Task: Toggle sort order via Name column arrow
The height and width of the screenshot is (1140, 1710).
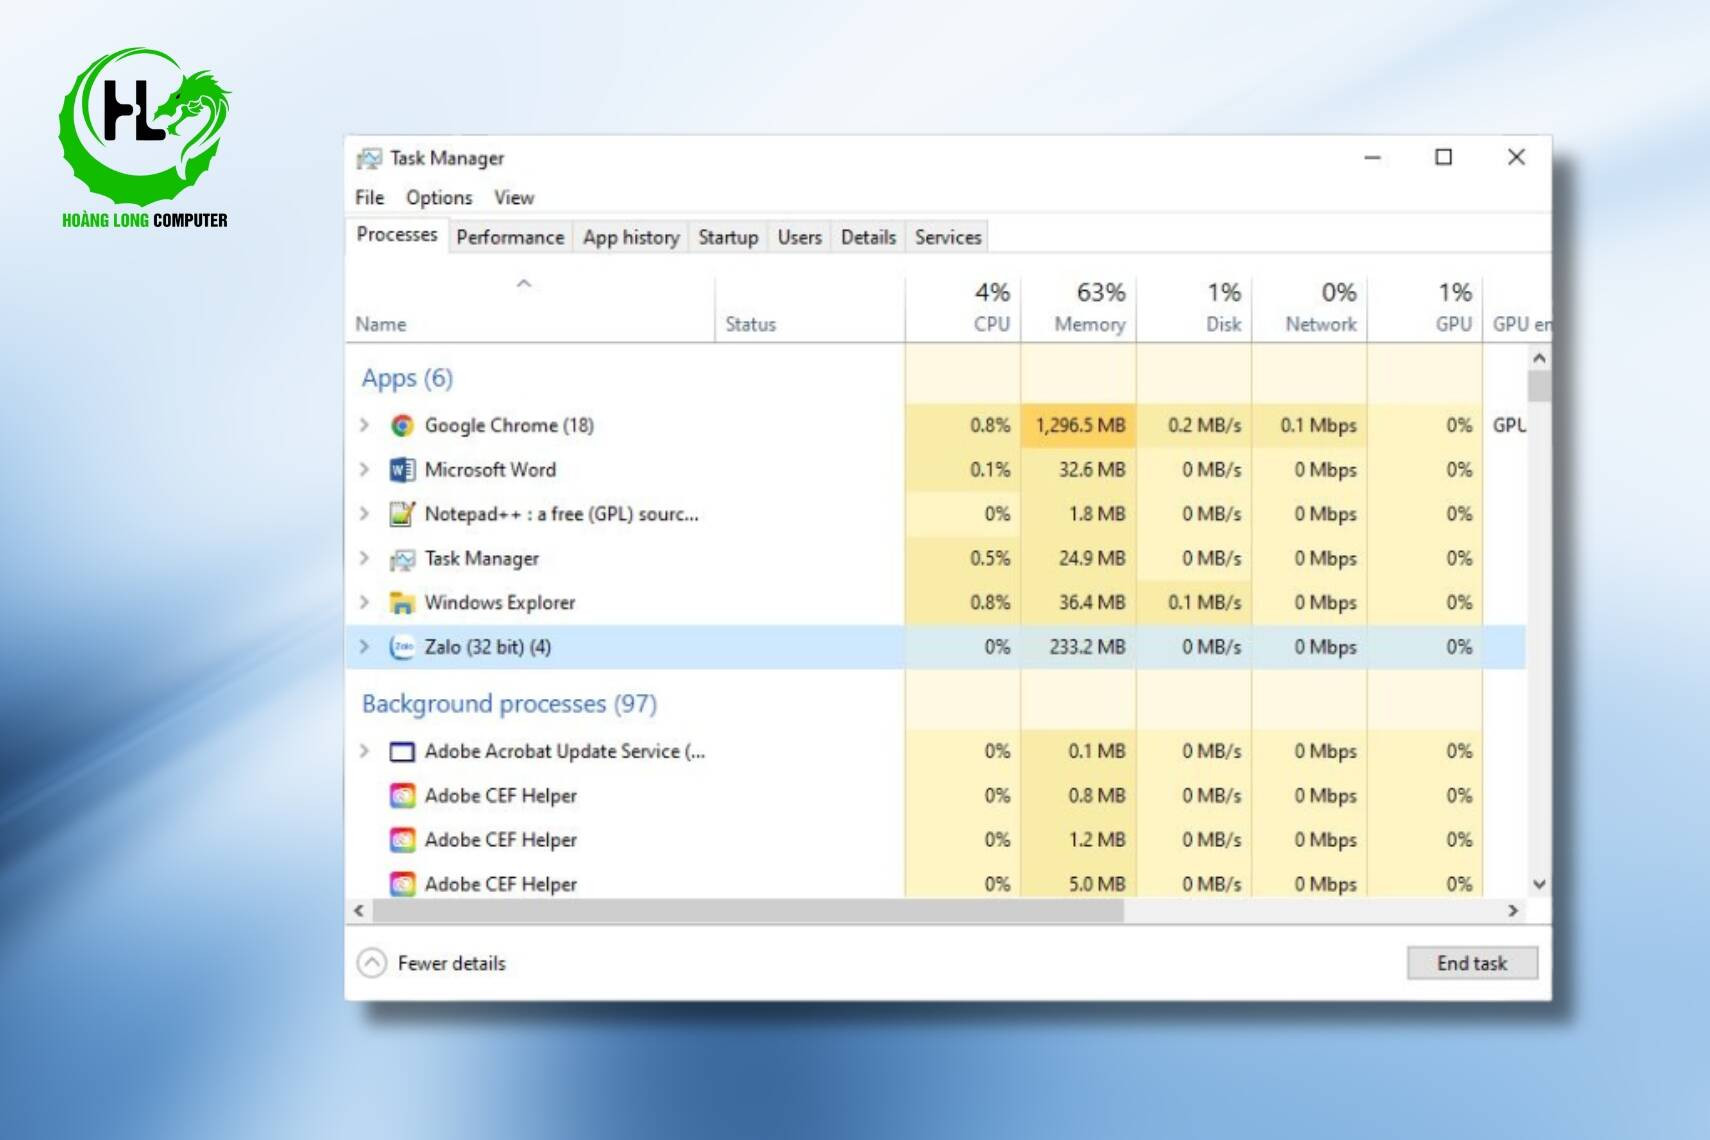Action: pyautogui.click(x=523, y=284)
